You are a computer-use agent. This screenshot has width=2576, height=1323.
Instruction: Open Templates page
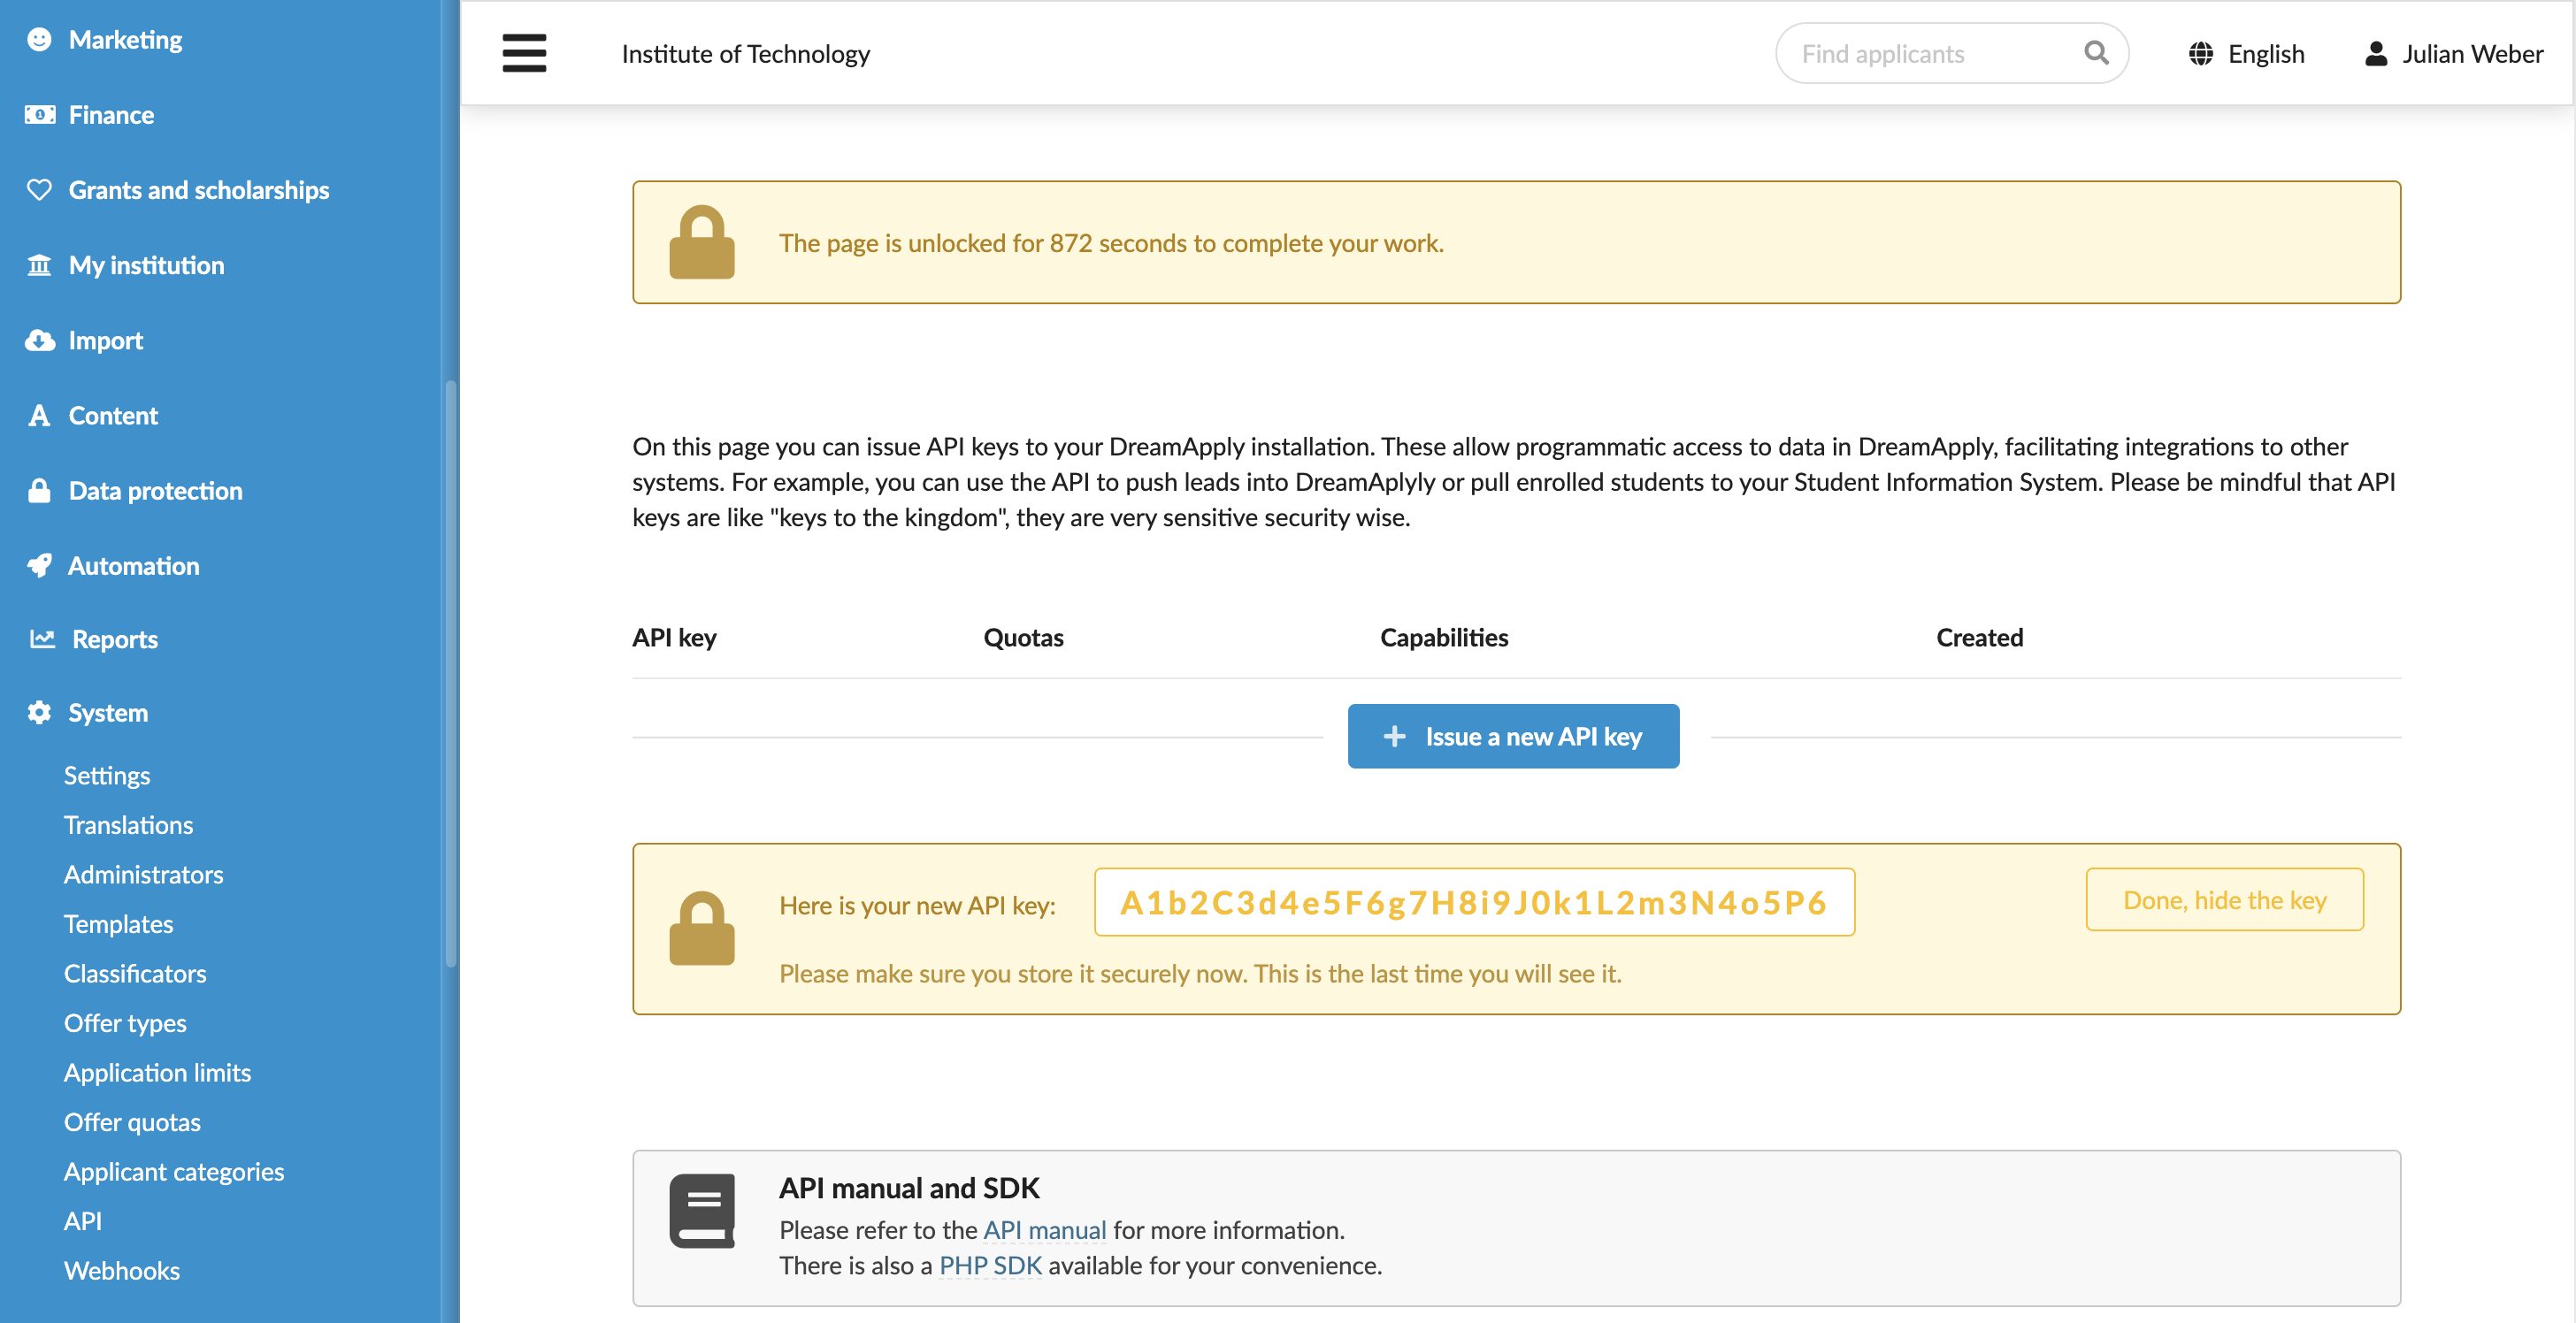(118, 923)
